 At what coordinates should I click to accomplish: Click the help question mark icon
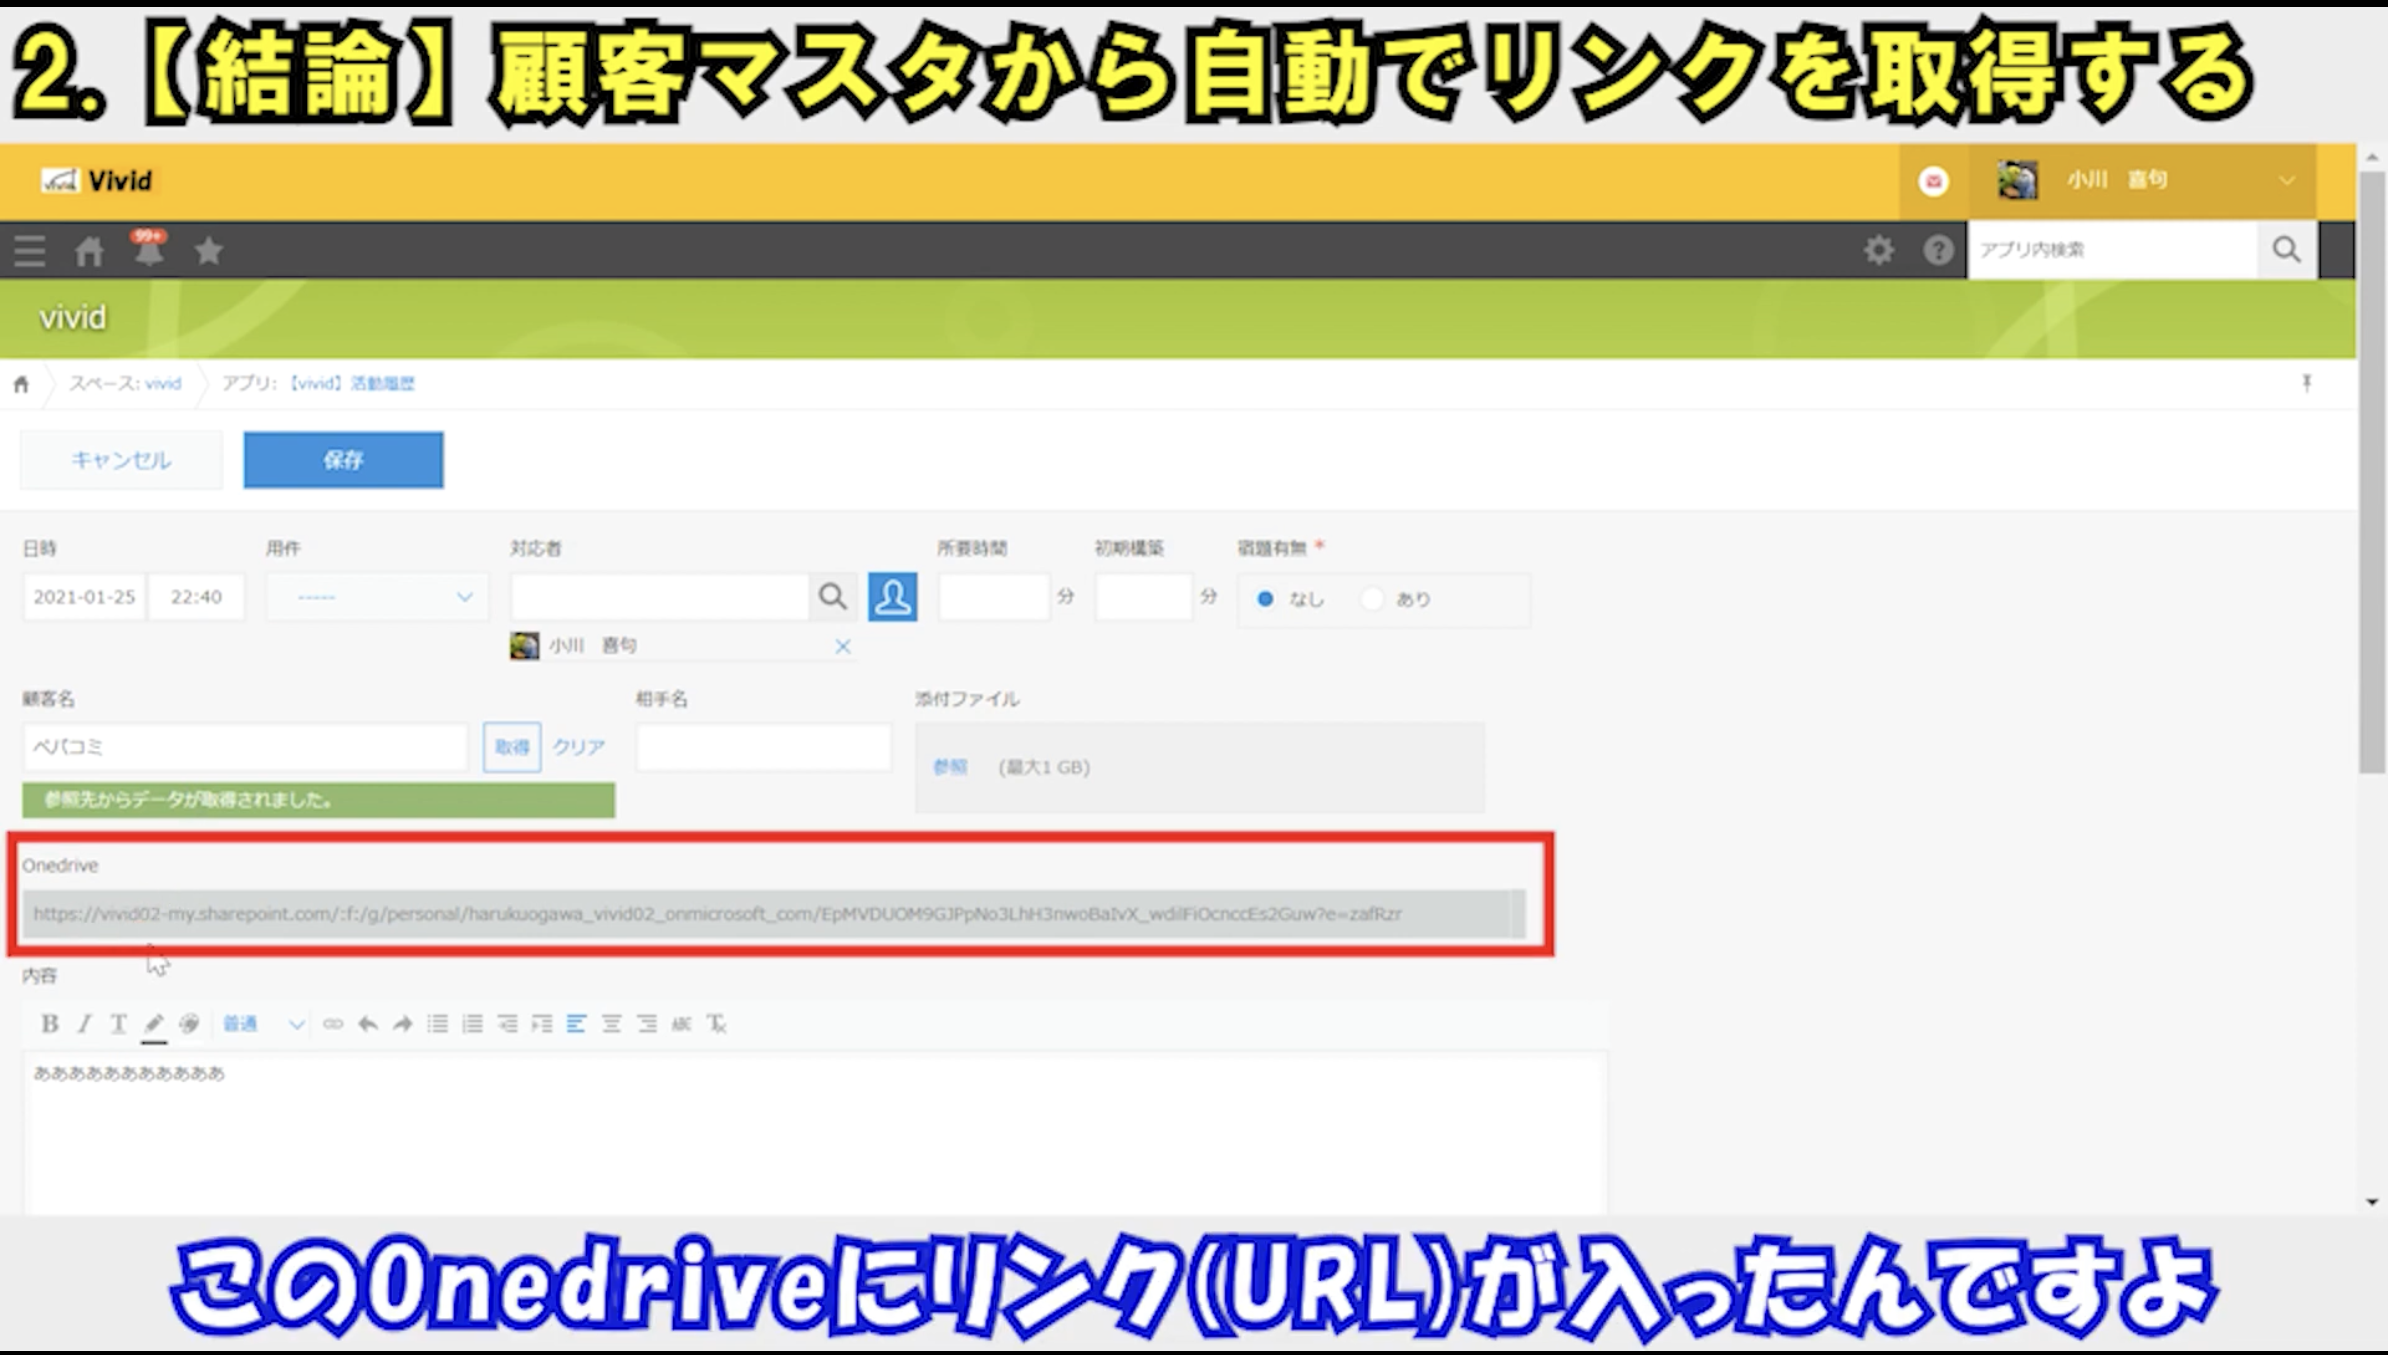pyautogui.click(x=1937, y=250)
